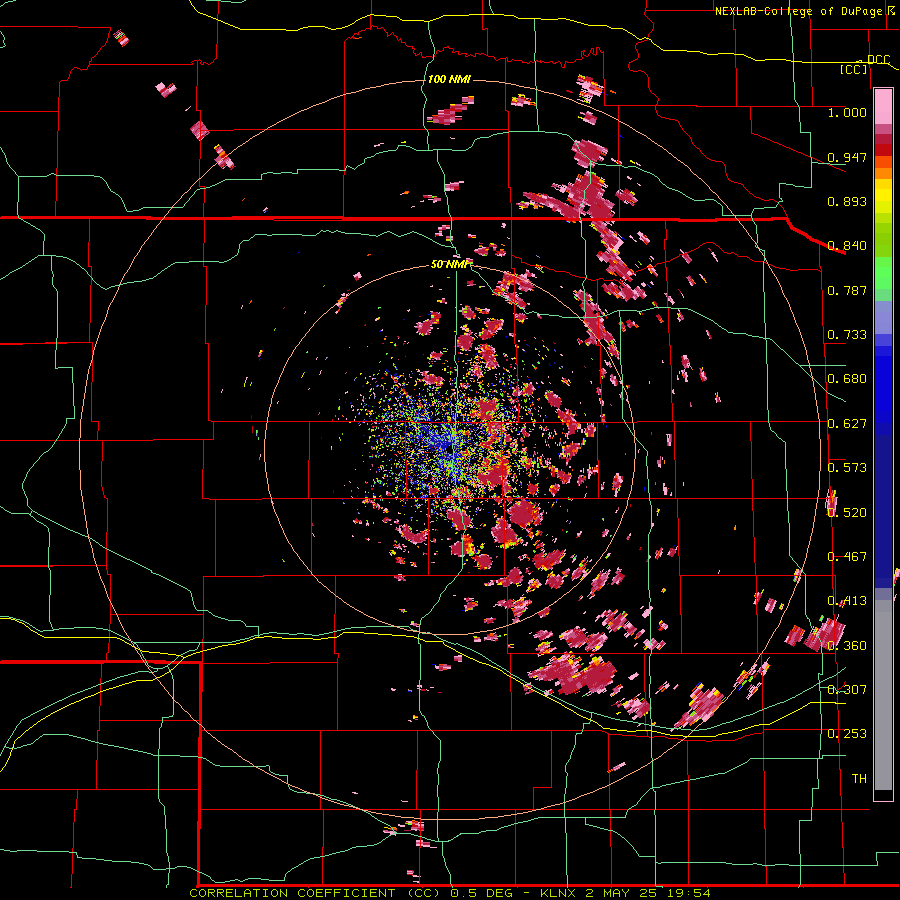Click the 0.253 value on color scale
Viewport: 900px width, 900px height.
tap(847, 734)
